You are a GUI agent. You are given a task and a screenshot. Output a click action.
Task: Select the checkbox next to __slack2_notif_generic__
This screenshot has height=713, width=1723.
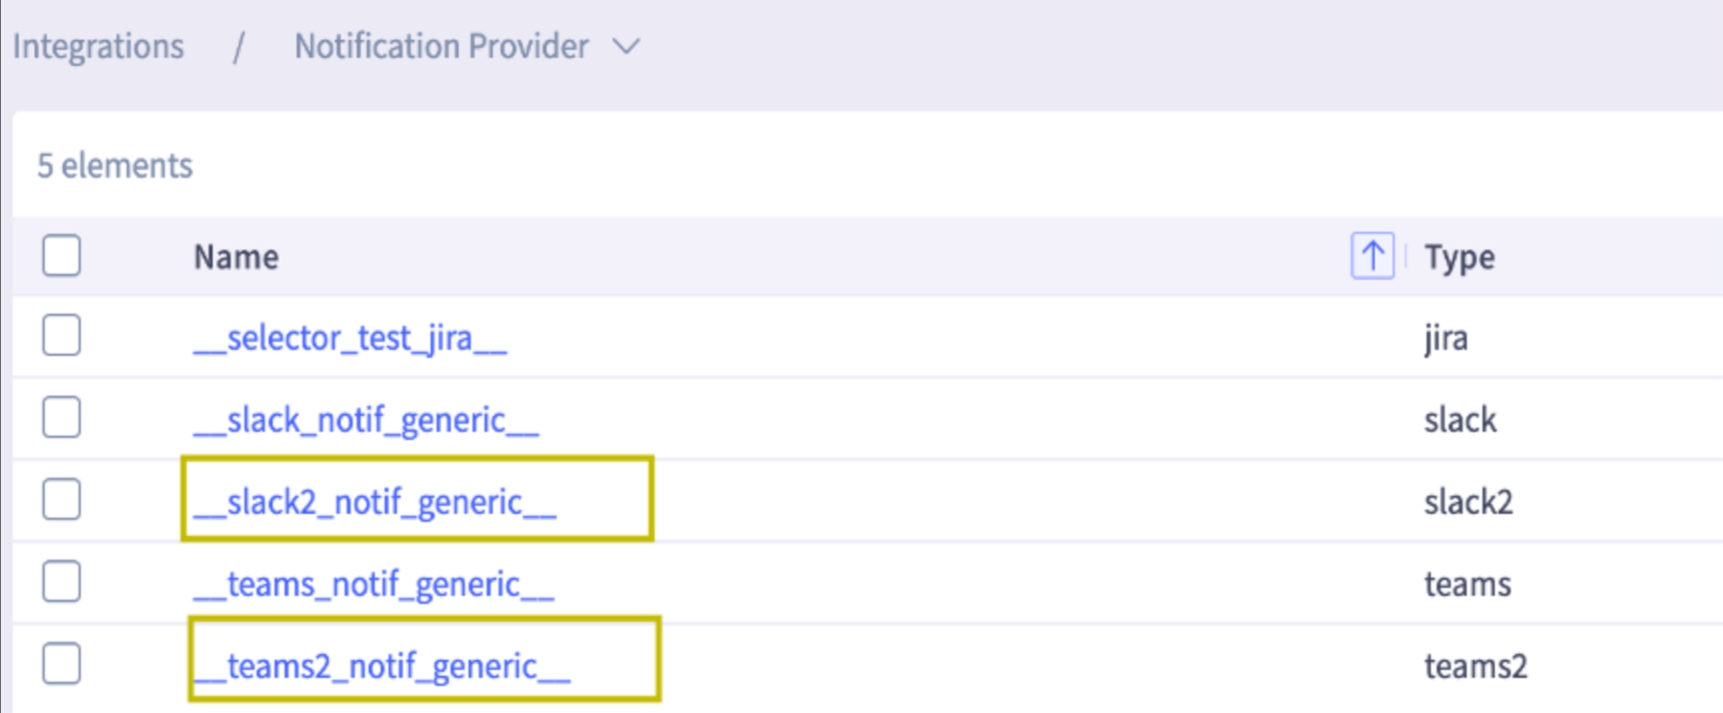coord(60,500)
